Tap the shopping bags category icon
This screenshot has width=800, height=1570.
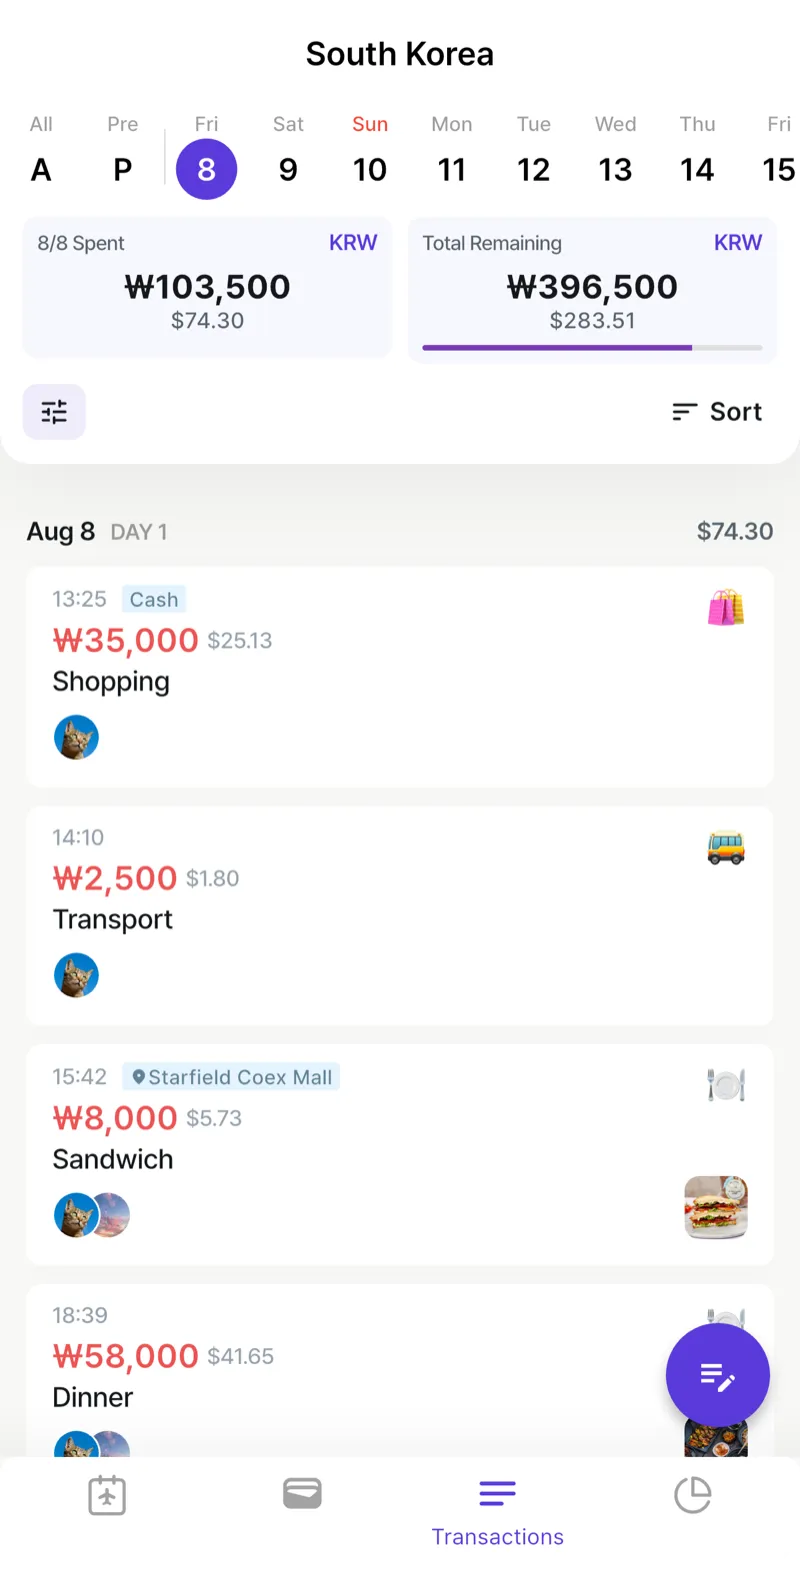[x=726, y=607]
